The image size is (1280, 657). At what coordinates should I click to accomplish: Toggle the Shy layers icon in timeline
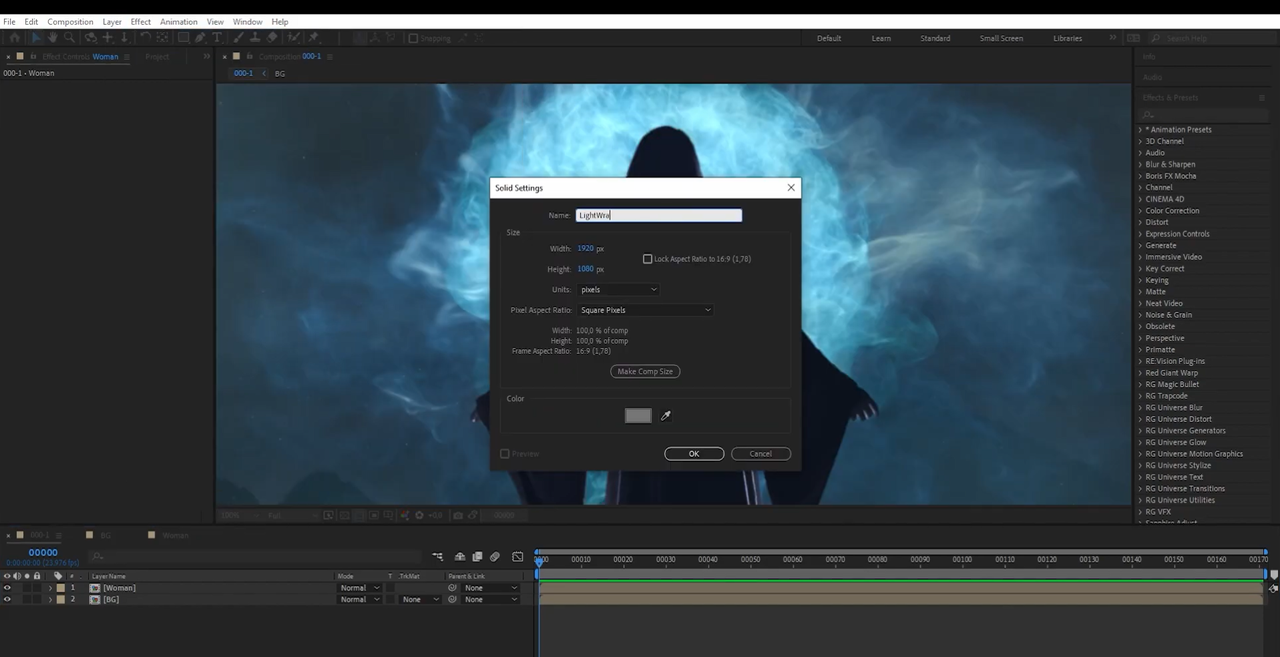point(460,556)
